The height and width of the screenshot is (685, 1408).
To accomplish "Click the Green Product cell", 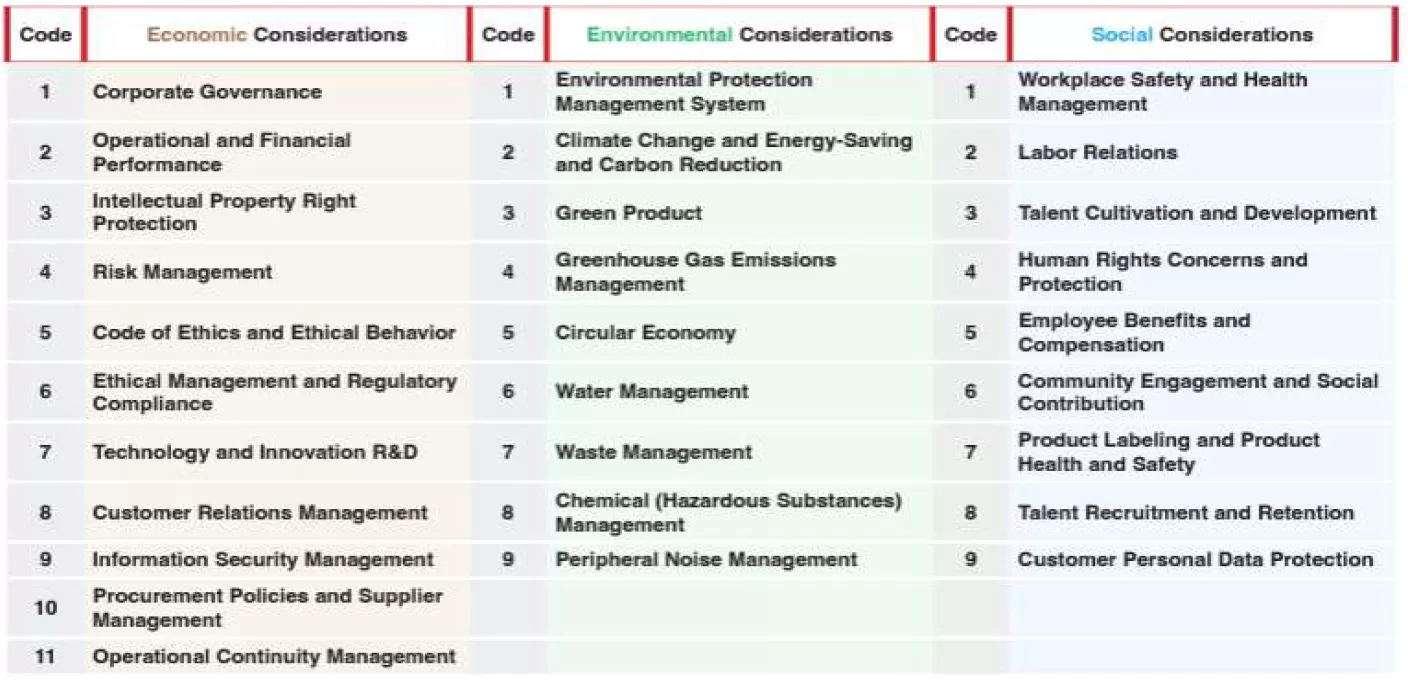I will click(x=629, y=213).
